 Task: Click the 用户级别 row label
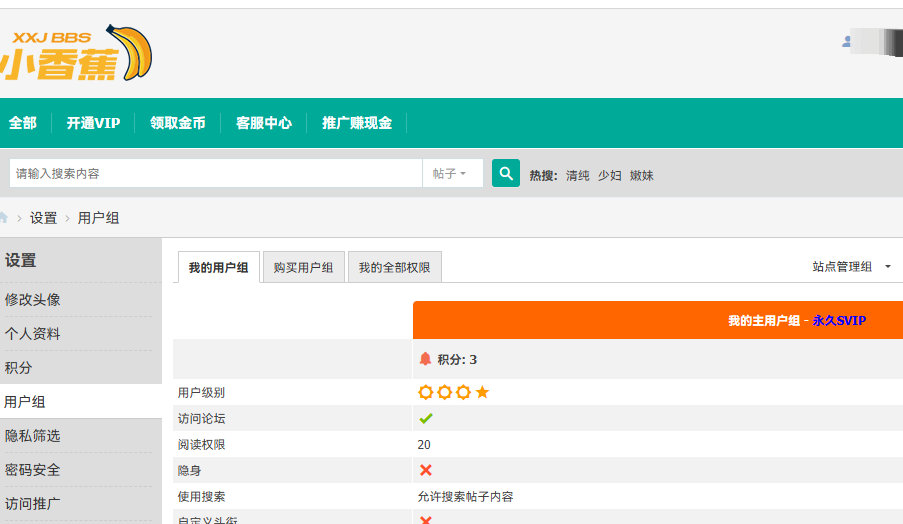(x=202, y=393)
